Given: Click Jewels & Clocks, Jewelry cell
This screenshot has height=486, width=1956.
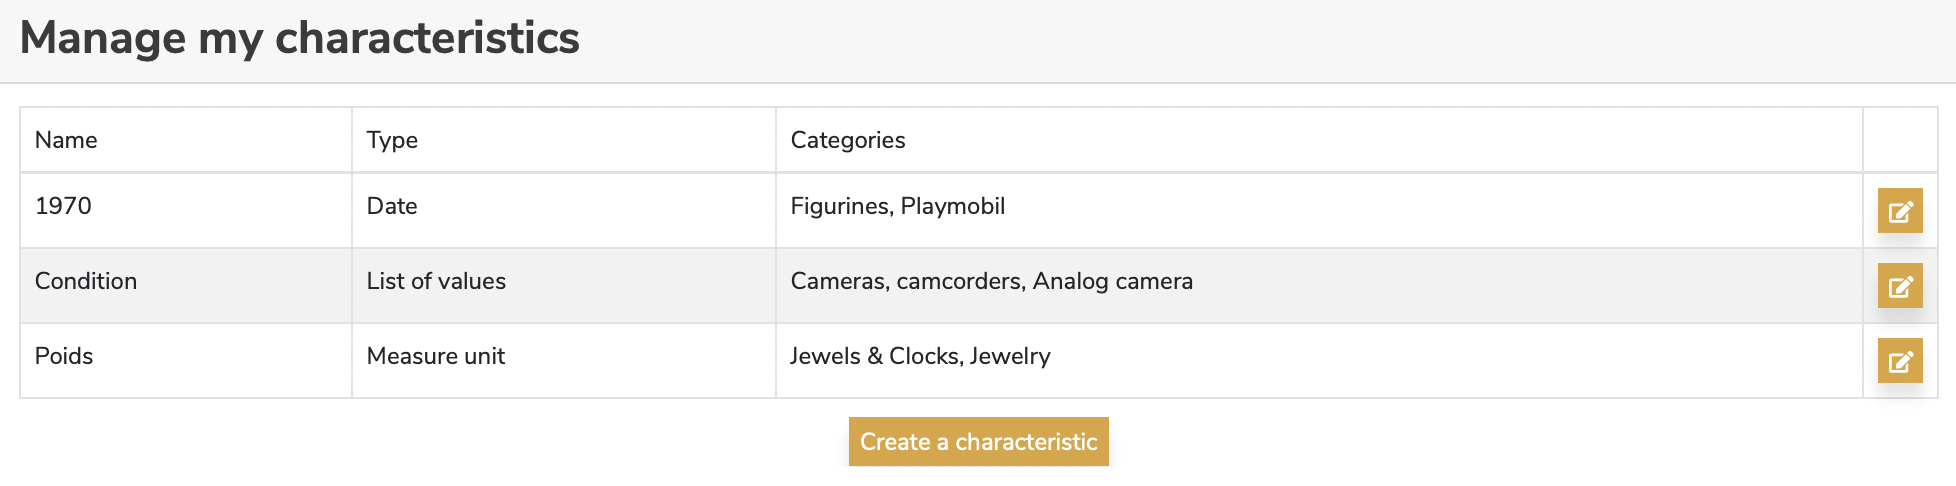Looking at the screenshot, I should coord(1319,360).
